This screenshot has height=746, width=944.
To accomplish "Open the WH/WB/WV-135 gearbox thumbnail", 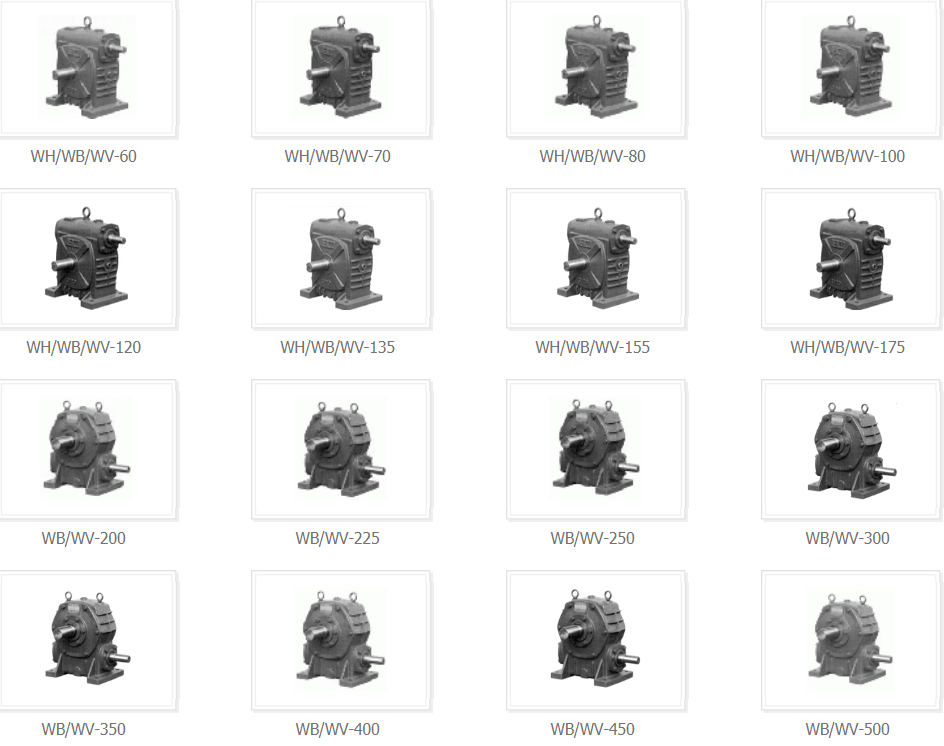I will (341, 260).
